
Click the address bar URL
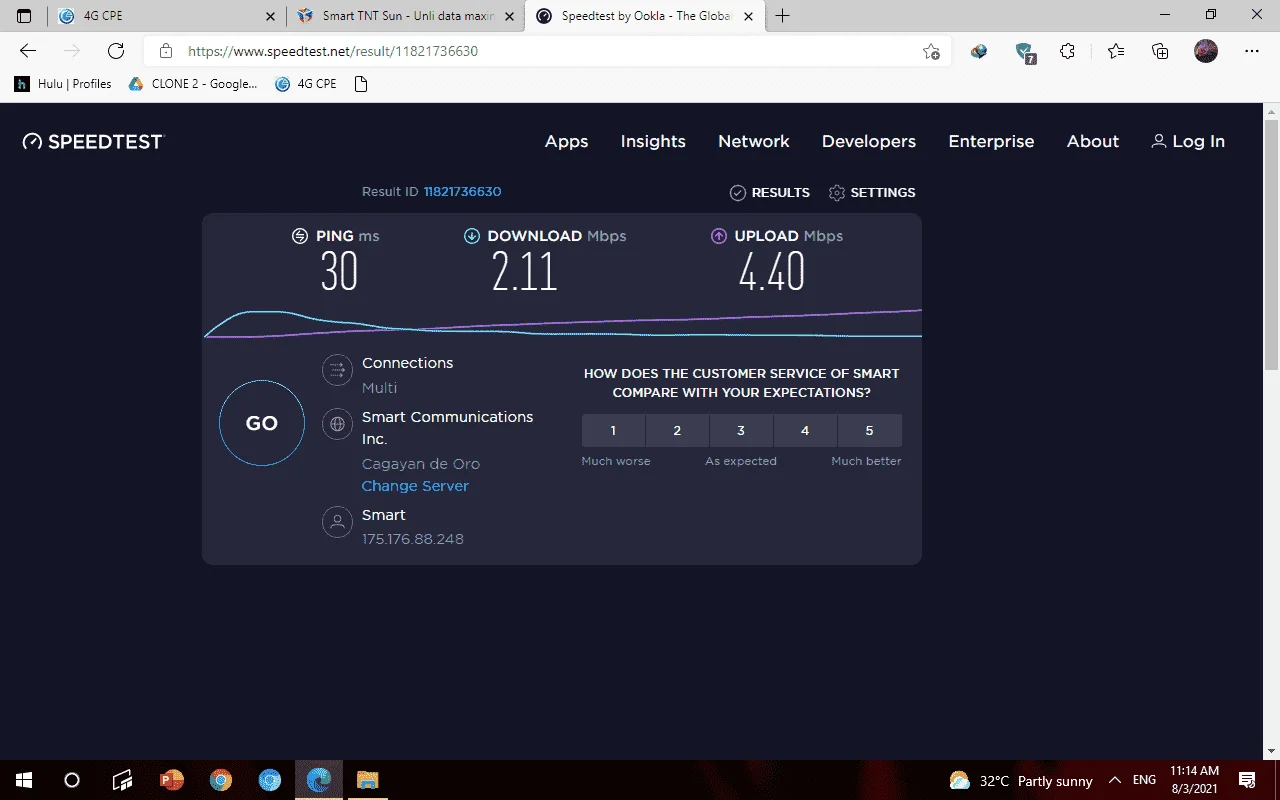pyautogui.click(x=333, y=51)
